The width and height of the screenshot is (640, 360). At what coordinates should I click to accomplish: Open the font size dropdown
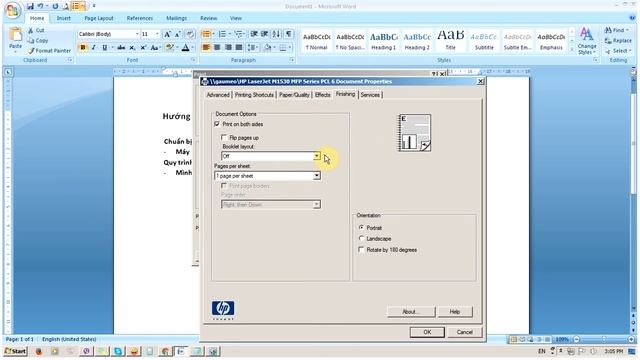[x=157, y=34]
